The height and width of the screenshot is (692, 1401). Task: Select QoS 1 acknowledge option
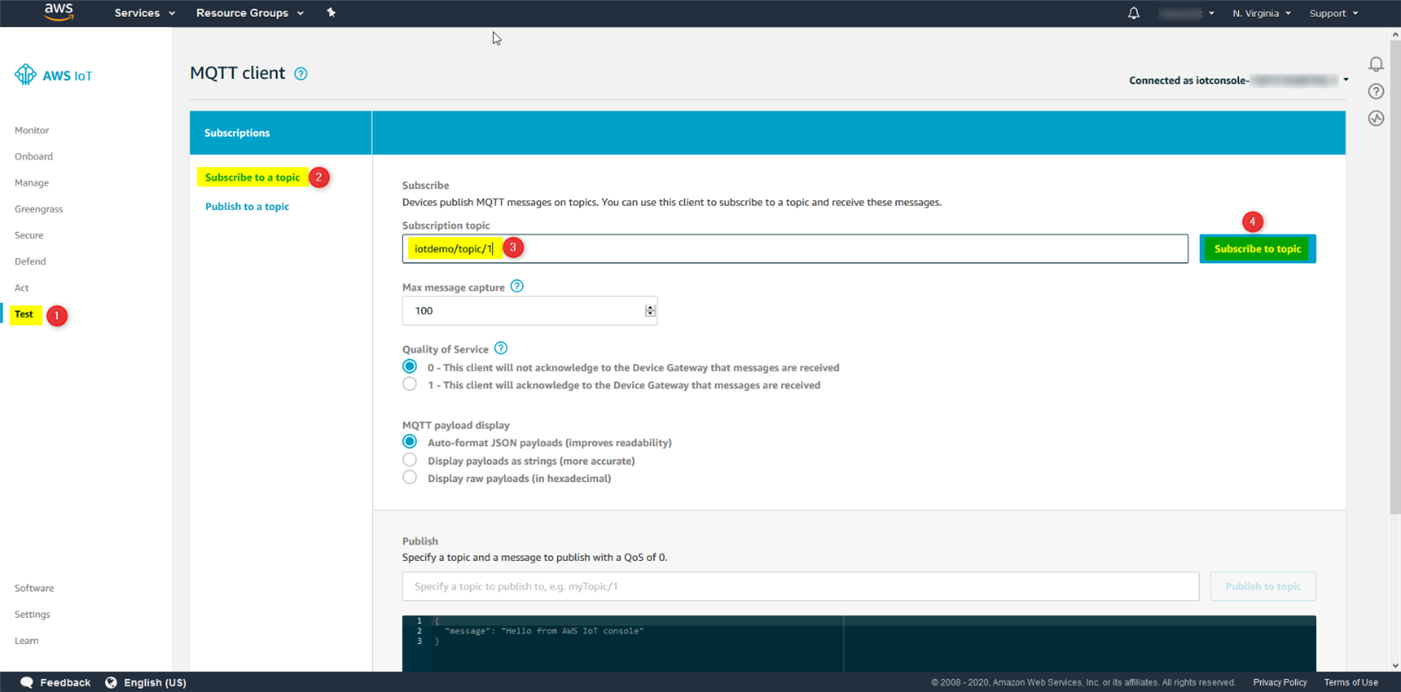[x=409, y=384]
